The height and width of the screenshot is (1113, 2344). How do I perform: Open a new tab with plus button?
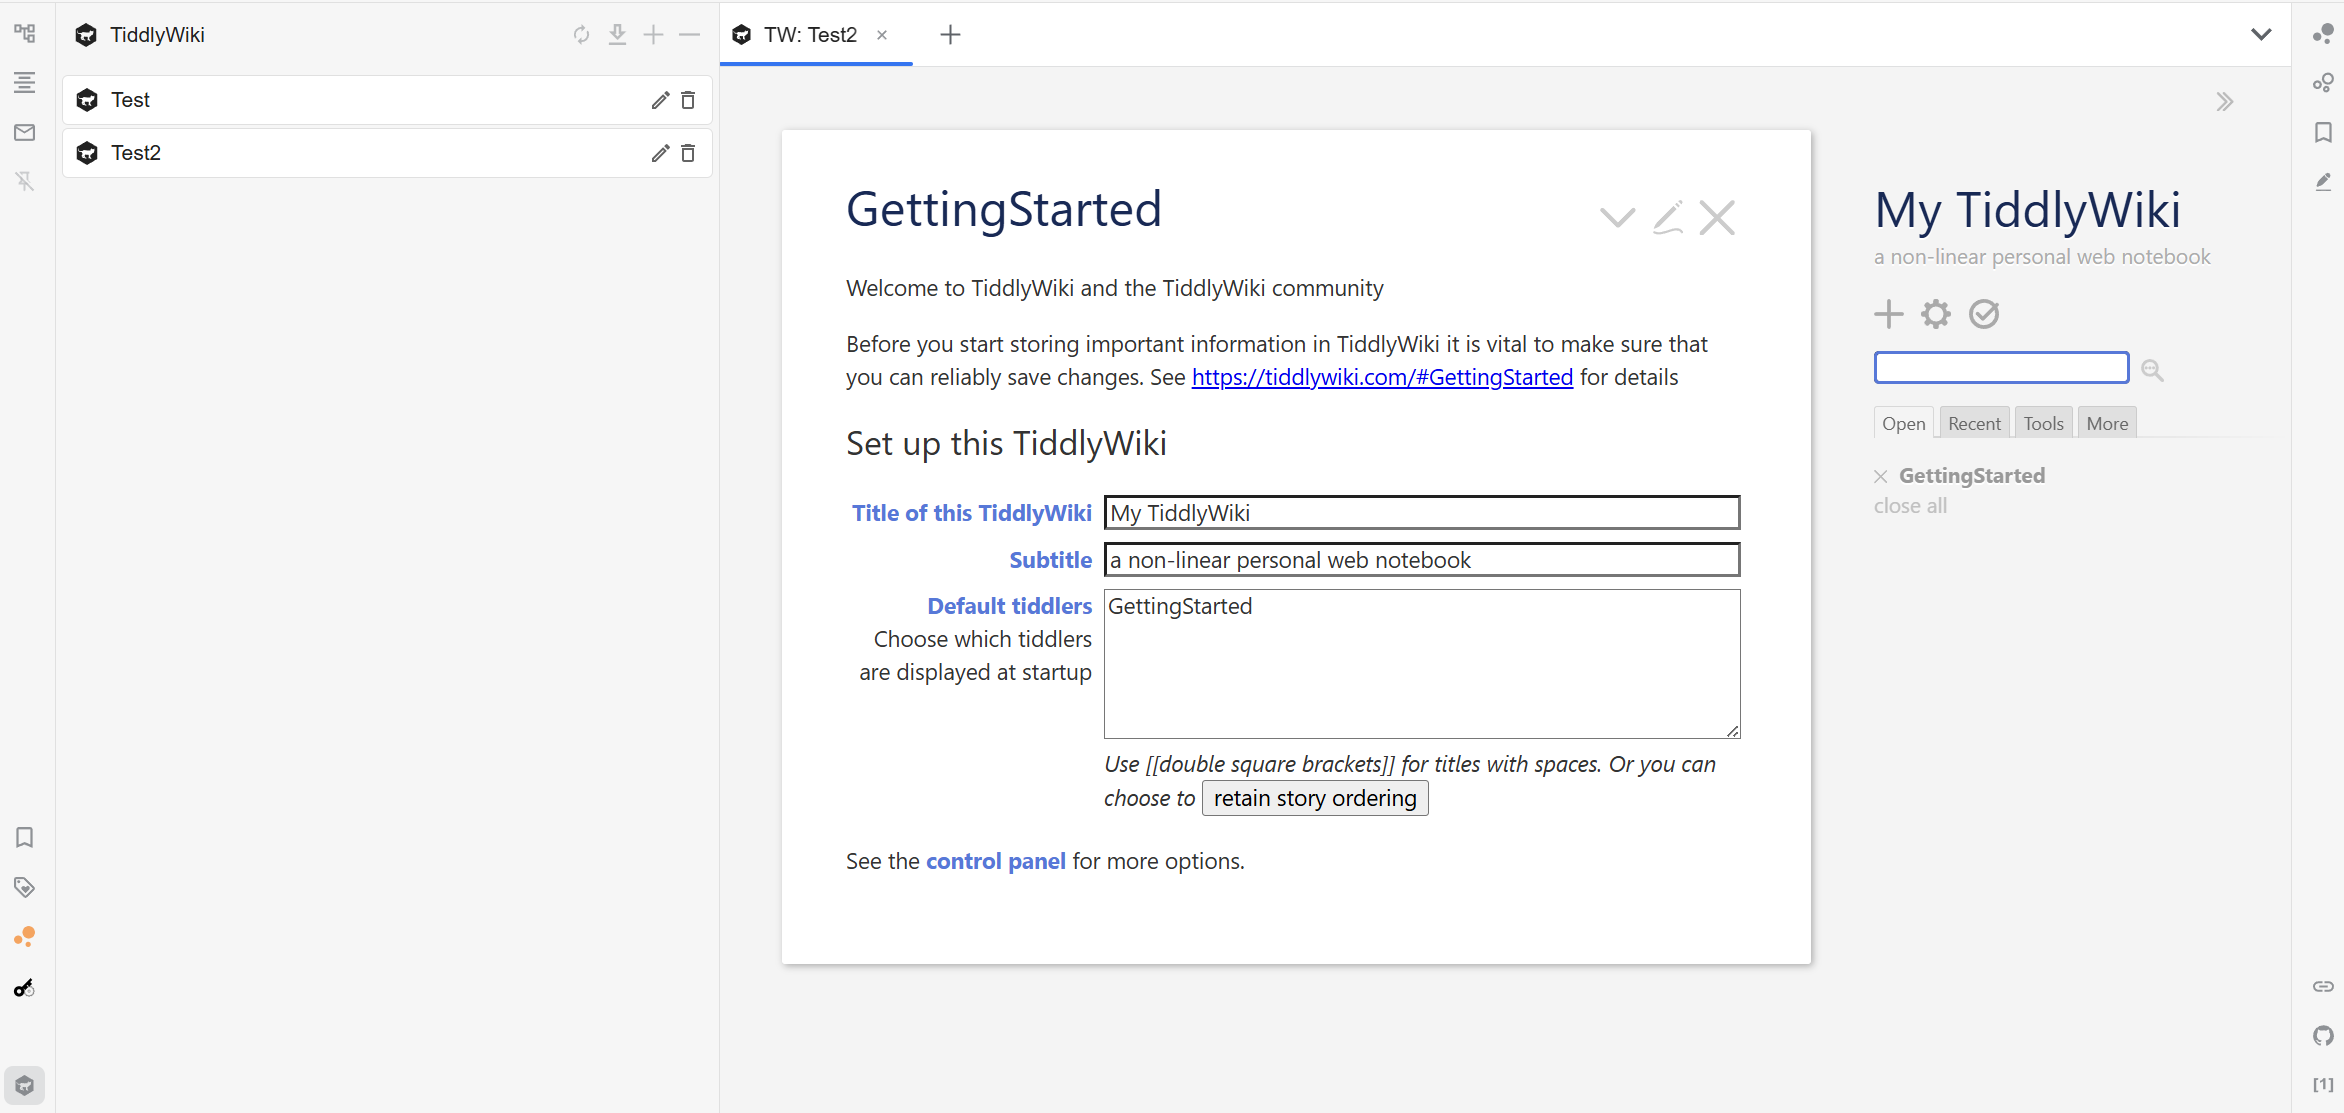[x=950, y=35]
